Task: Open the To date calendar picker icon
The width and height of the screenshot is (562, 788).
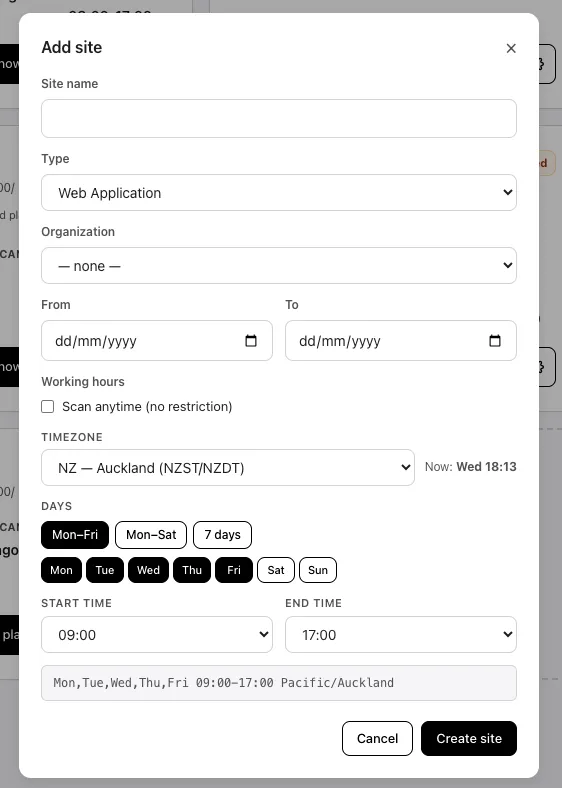Action: tap(495, 340)
